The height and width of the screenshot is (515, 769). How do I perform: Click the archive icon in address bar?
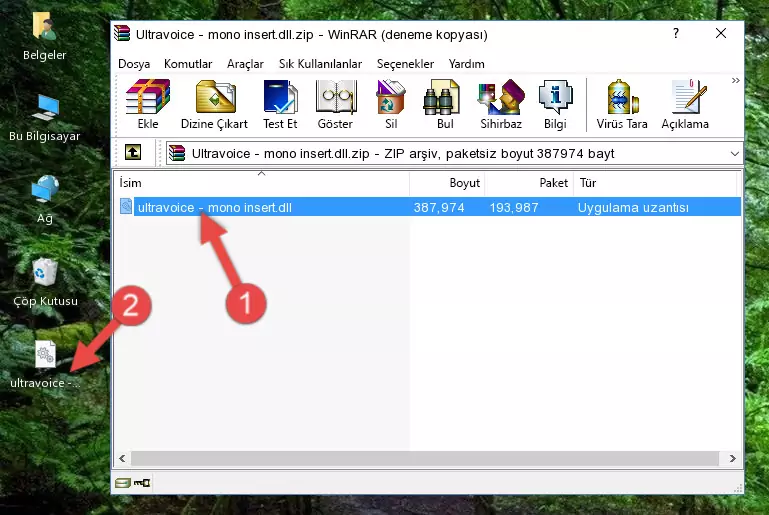(177, 154)
